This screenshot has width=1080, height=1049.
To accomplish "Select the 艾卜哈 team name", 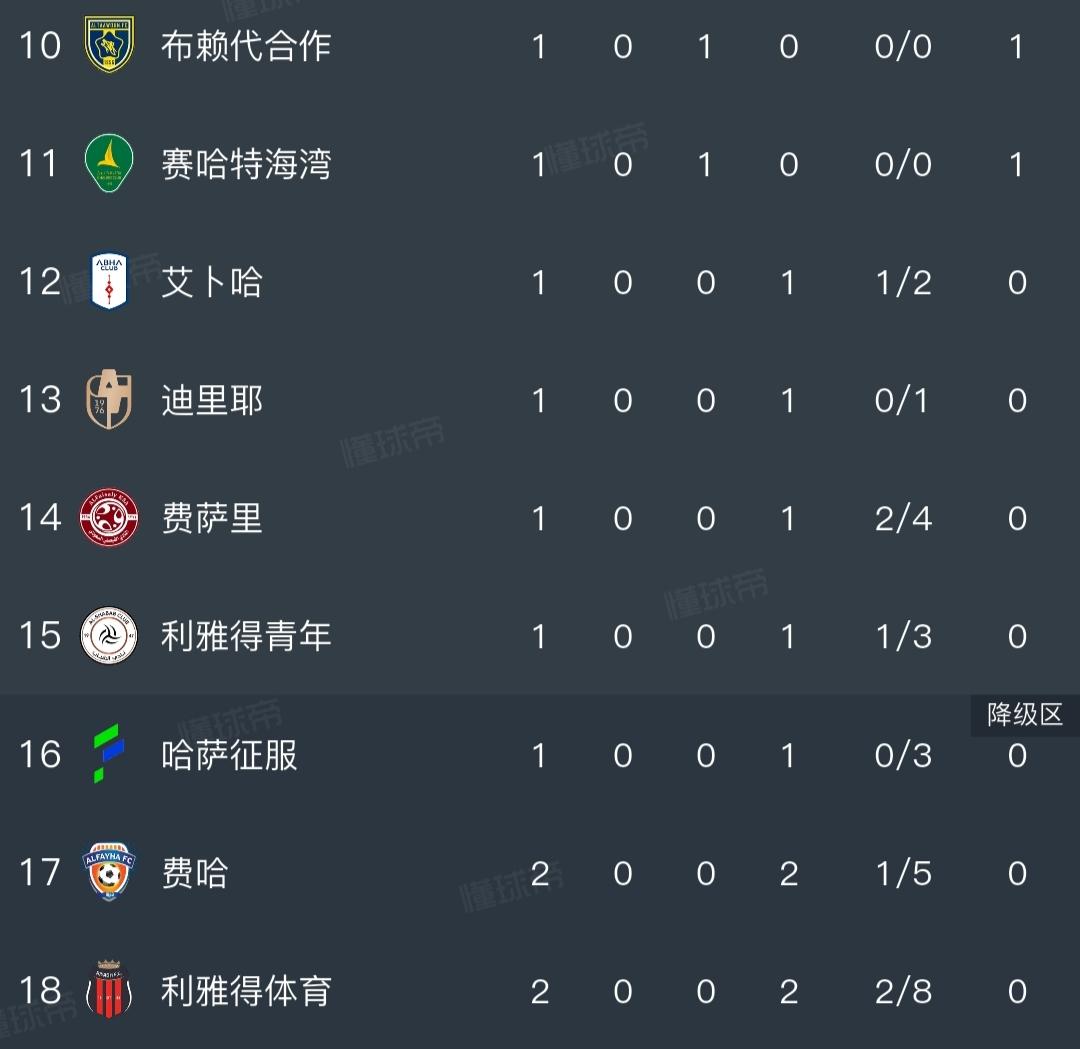I will point(211,282).
